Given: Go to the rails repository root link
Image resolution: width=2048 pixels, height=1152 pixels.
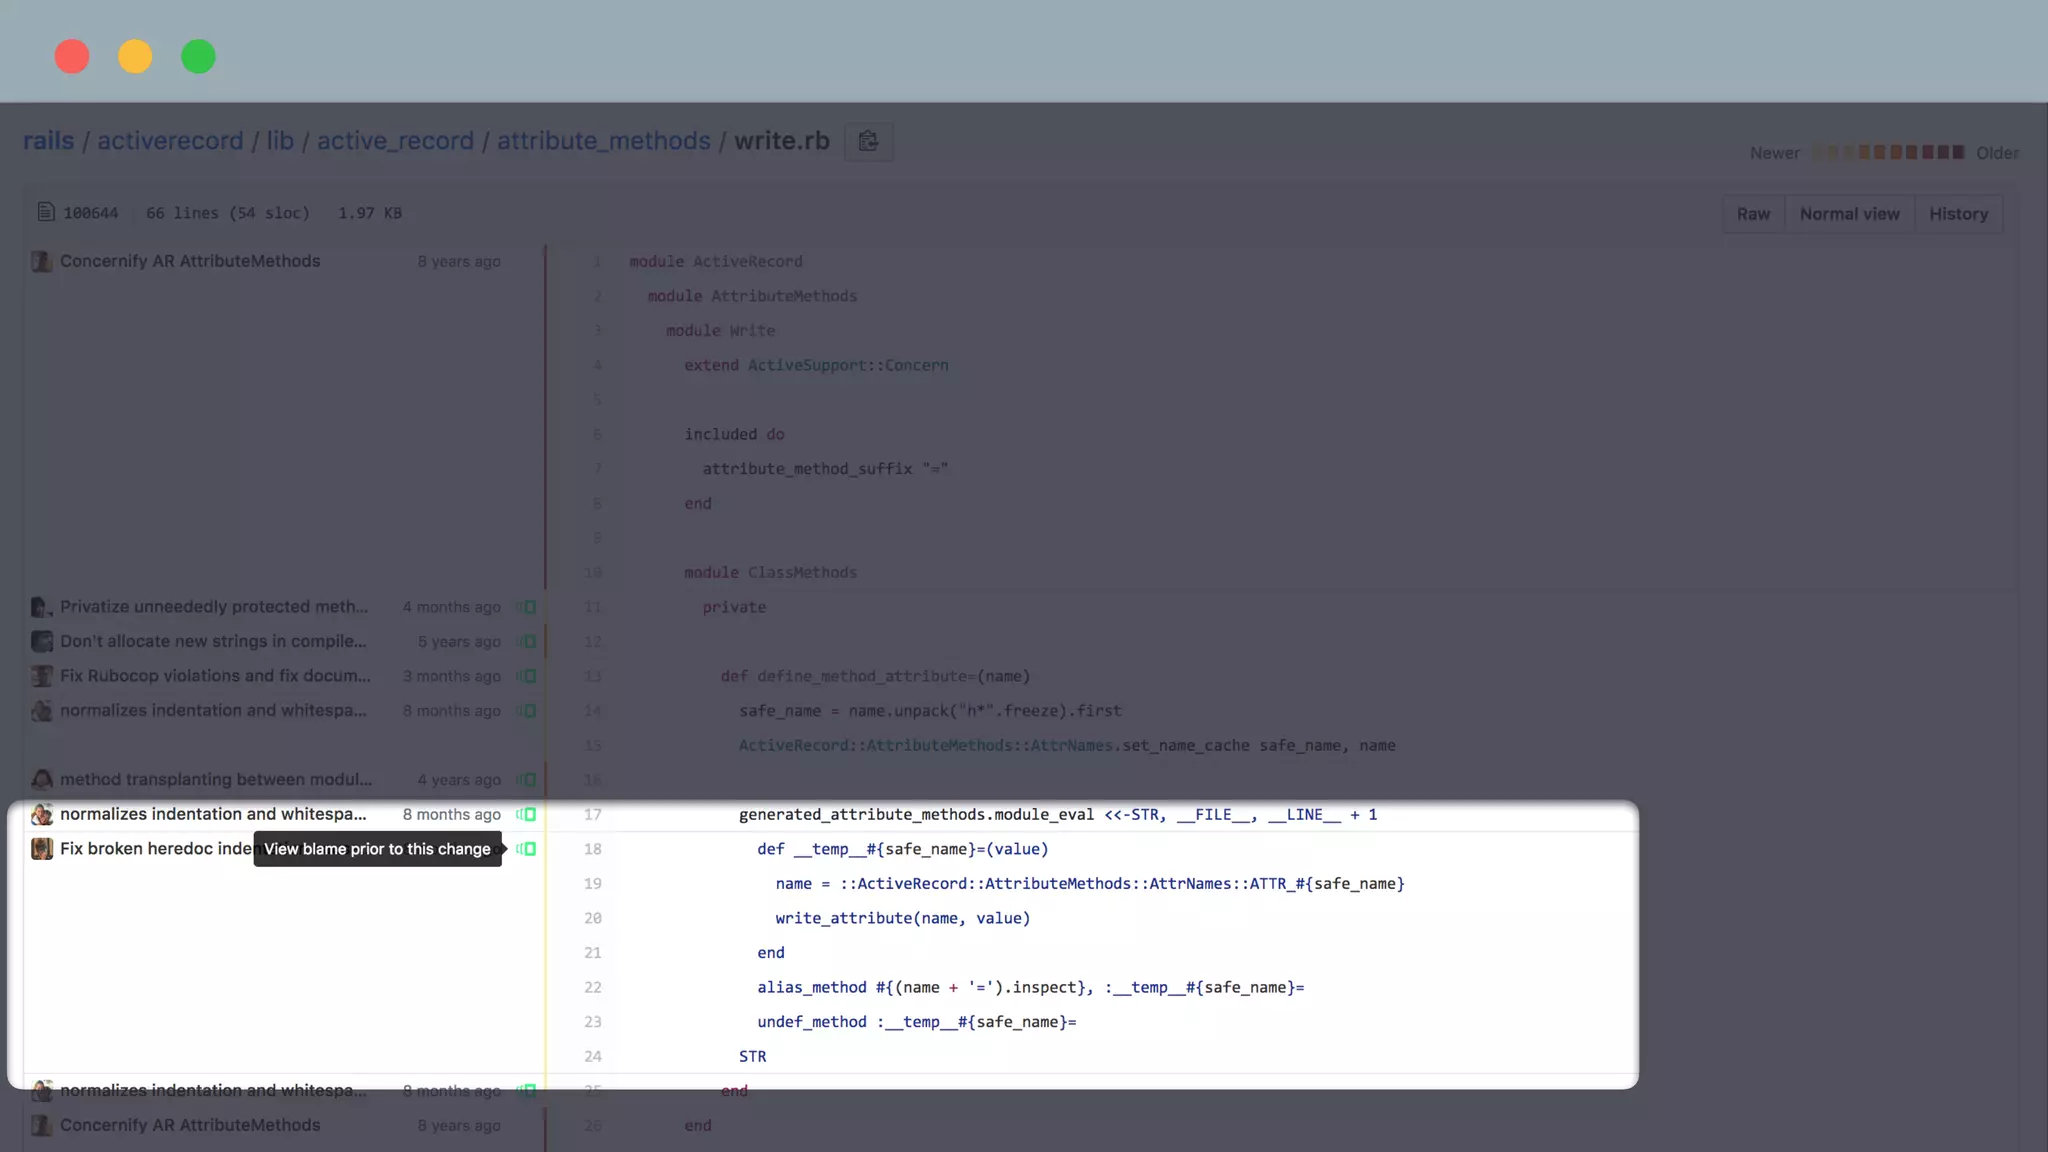Looking at the screenshot, I should (x=48, y=141).
